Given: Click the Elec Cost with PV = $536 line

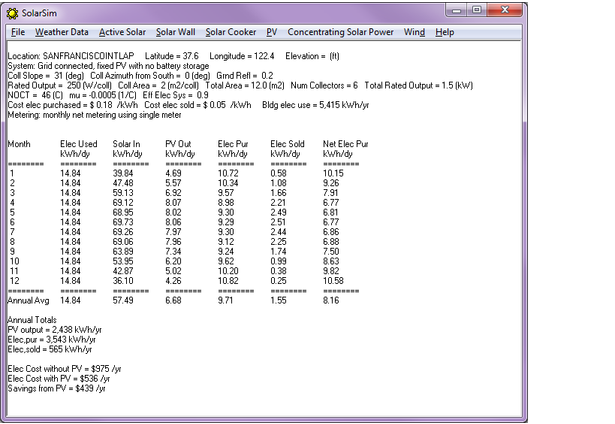Looking at the screenshot, I should 59,379.
